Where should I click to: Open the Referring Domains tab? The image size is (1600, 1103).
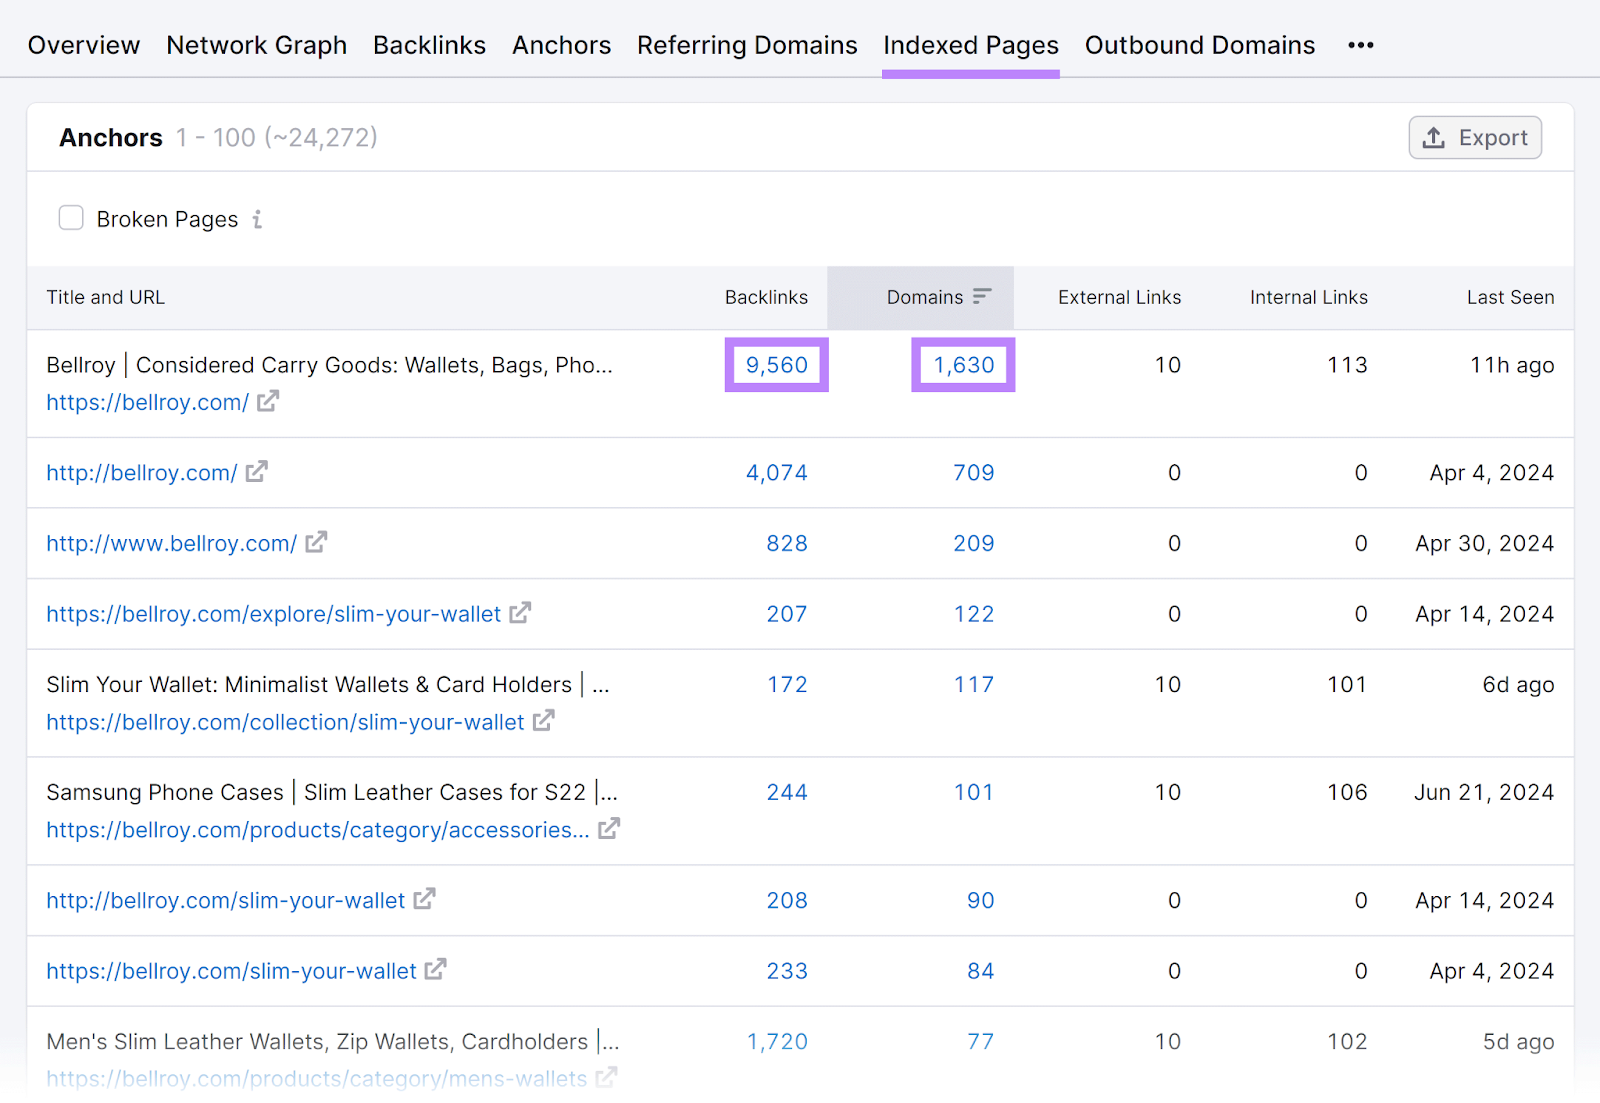(747, 45)
